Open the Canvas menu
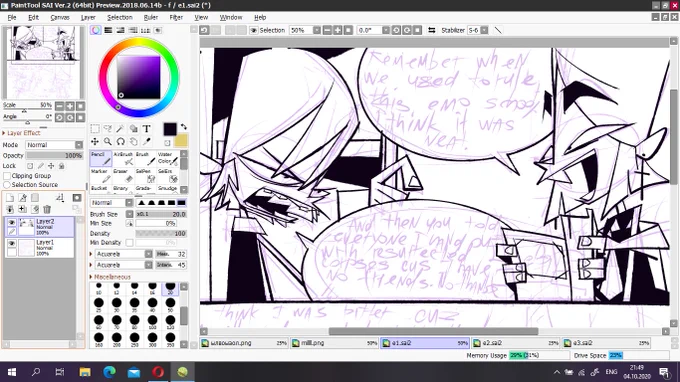Image resolution: width=680 pixels, height=382 pixels. [x=60, y=17]
